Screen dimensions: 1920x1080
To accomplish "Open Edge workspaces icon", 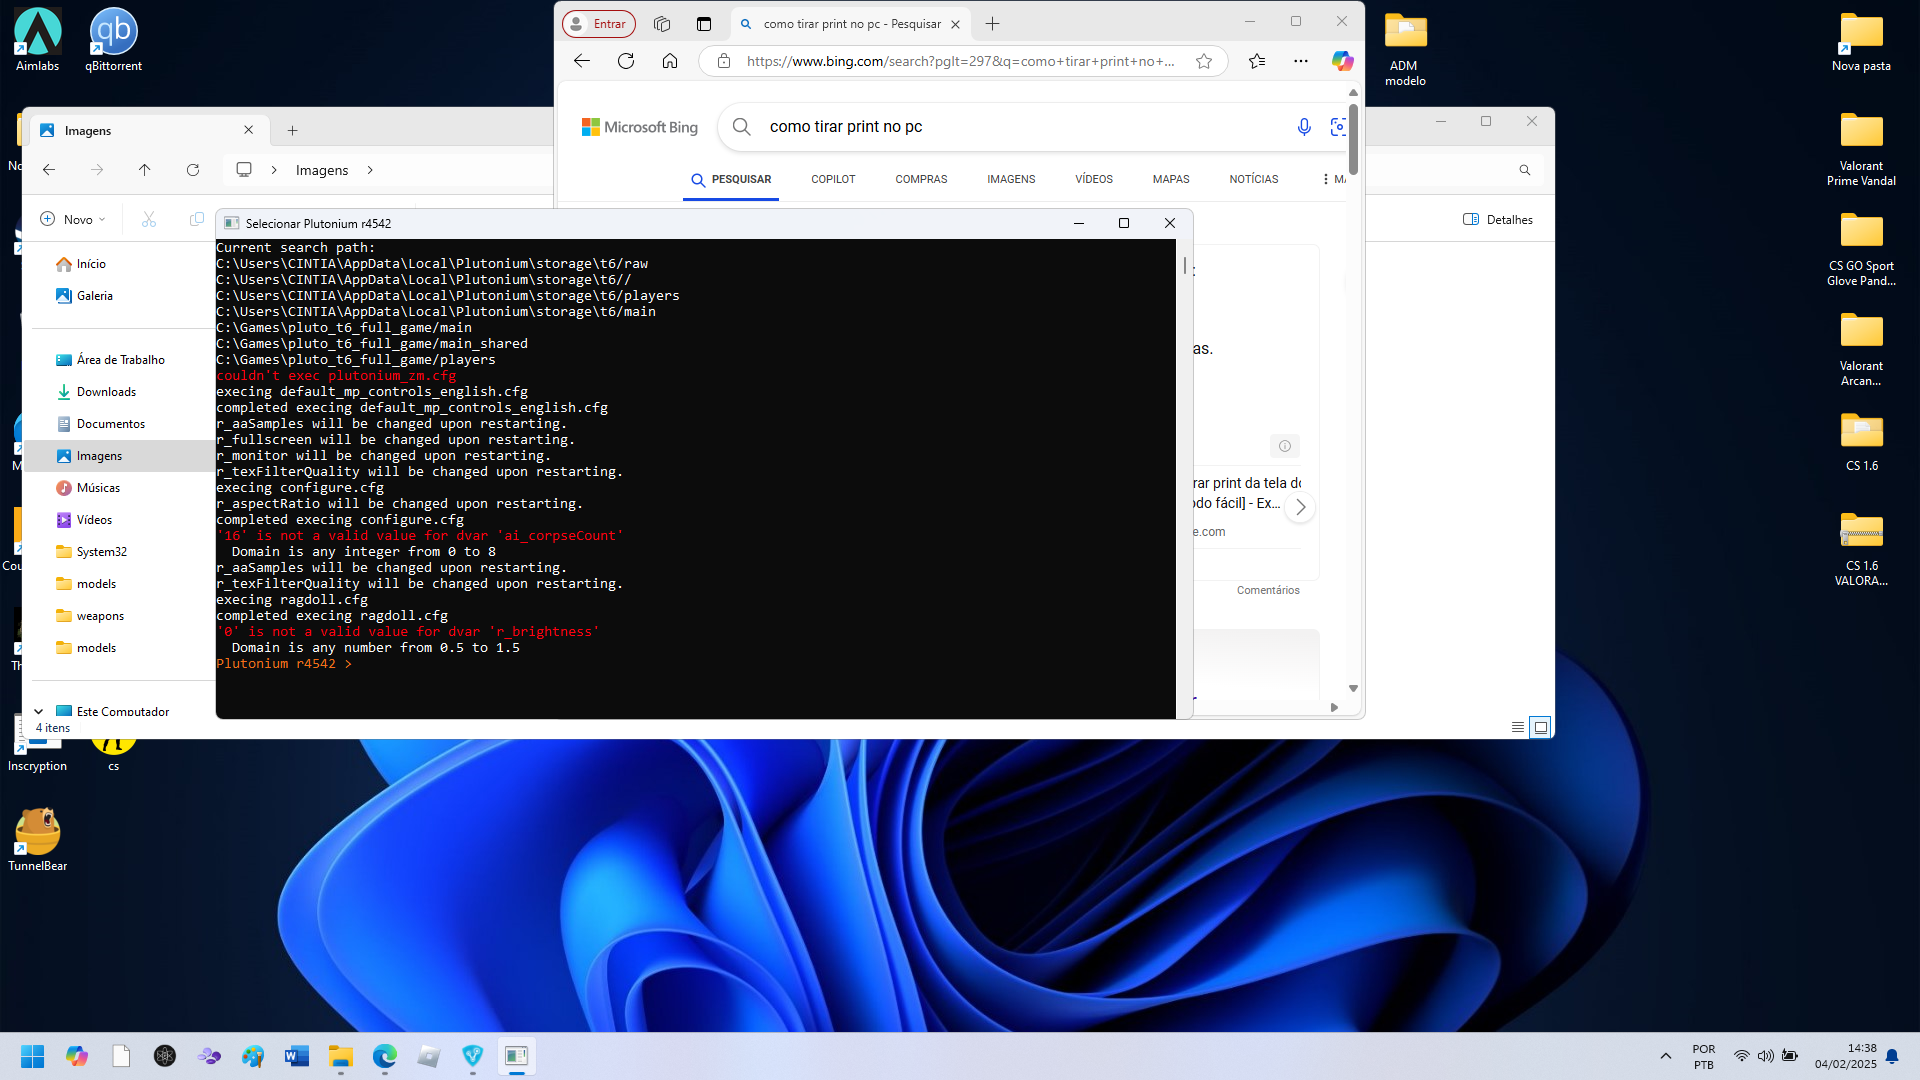I will pos(662,24).
